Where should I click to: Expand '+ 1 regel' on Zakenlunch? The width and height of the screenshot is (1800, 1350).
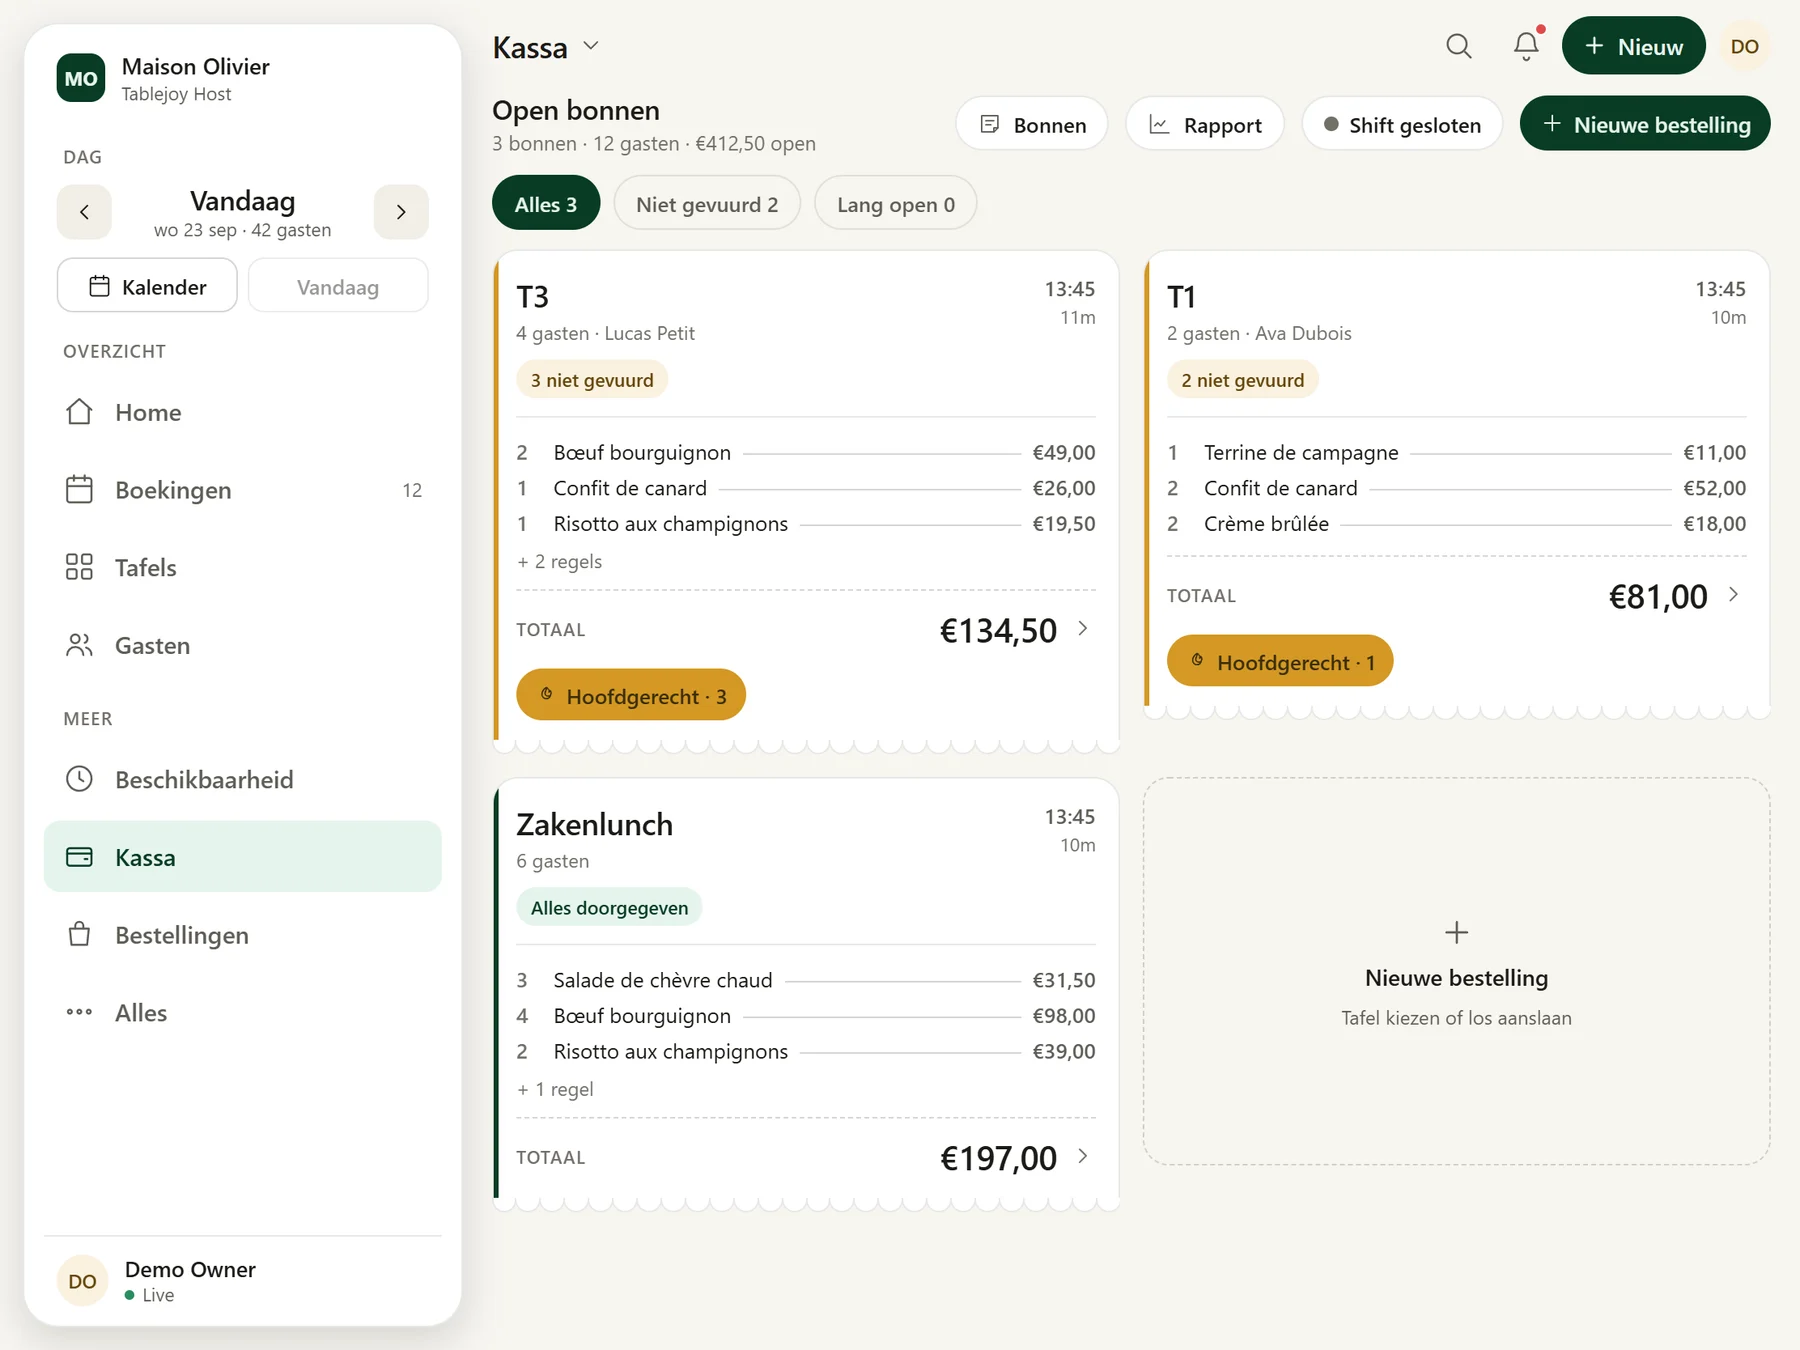coord(555,1090)
